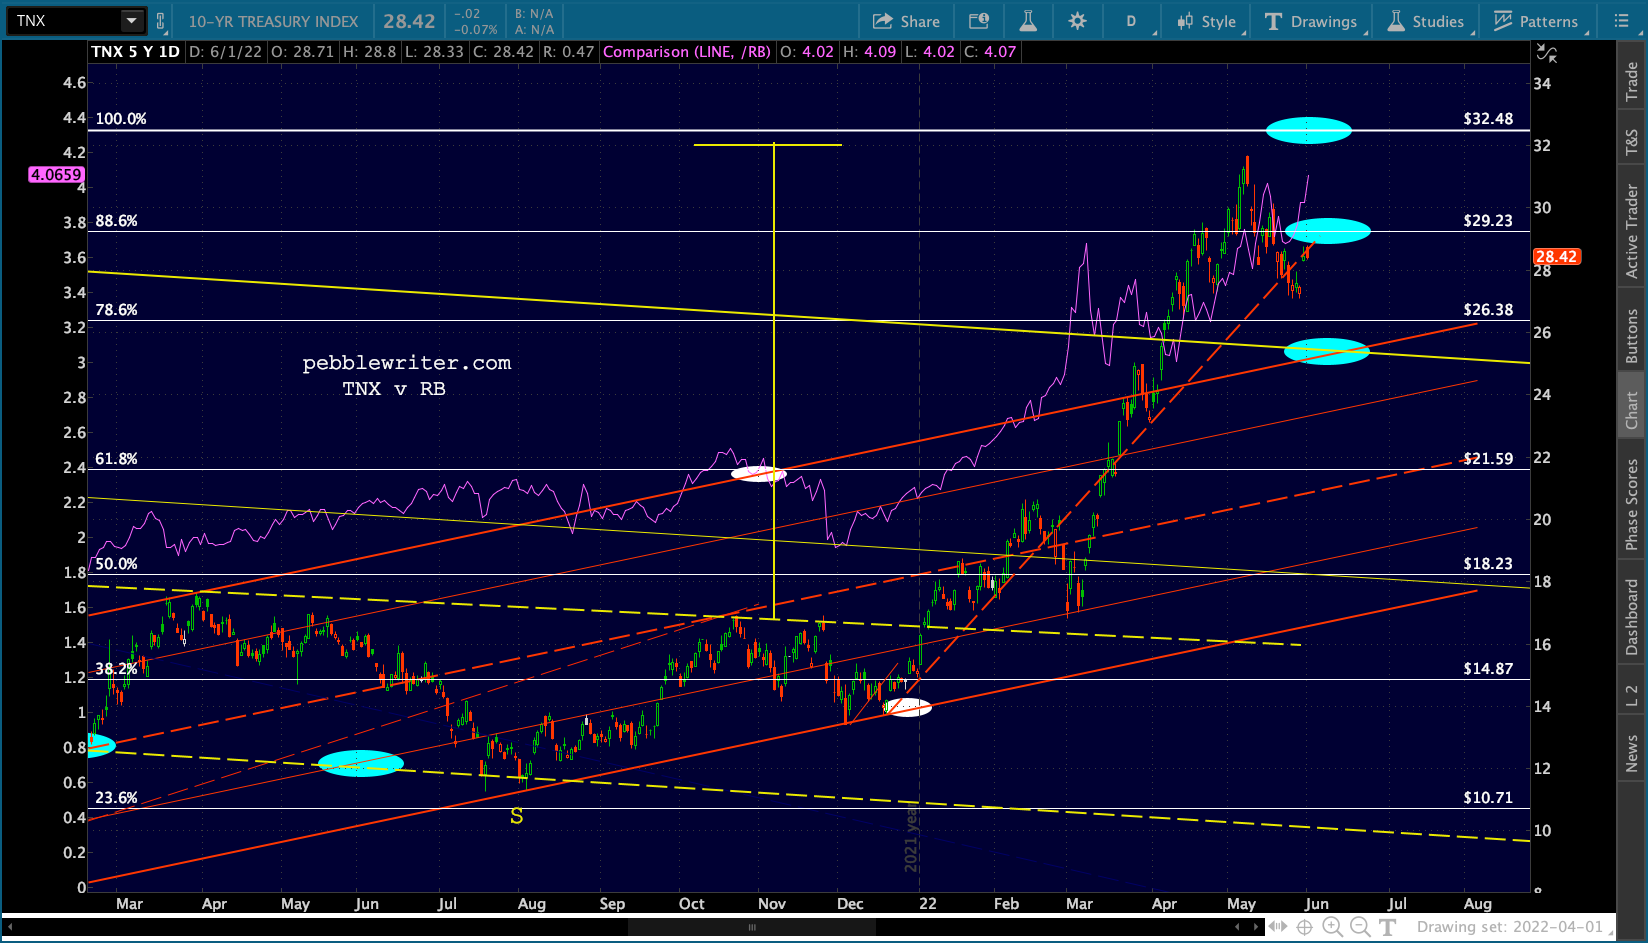This screenshot has height=943, width=1648.
Task: Switch to the Buttons sidebar tab
Action: tap(1632, 335)
